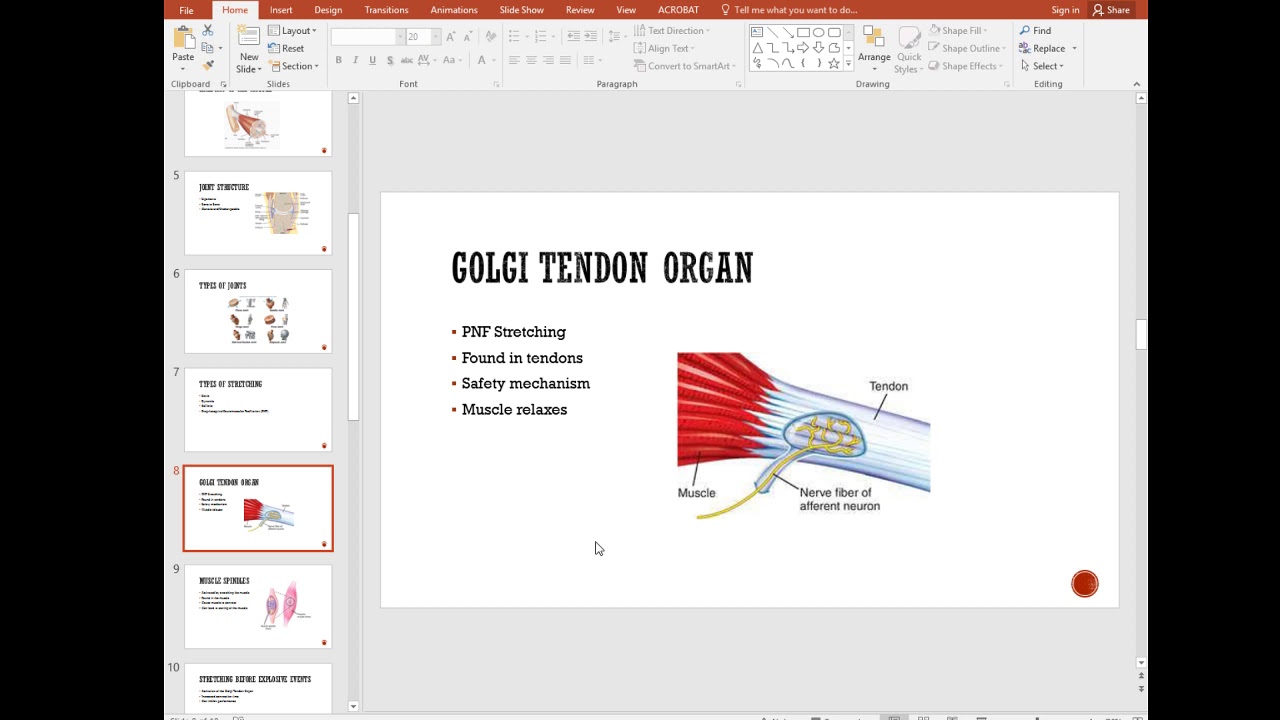Image resolution: width=1280 pixels, height=720 pixels.
Task: Pick the five-point star shape
Action: coord(834,64)
